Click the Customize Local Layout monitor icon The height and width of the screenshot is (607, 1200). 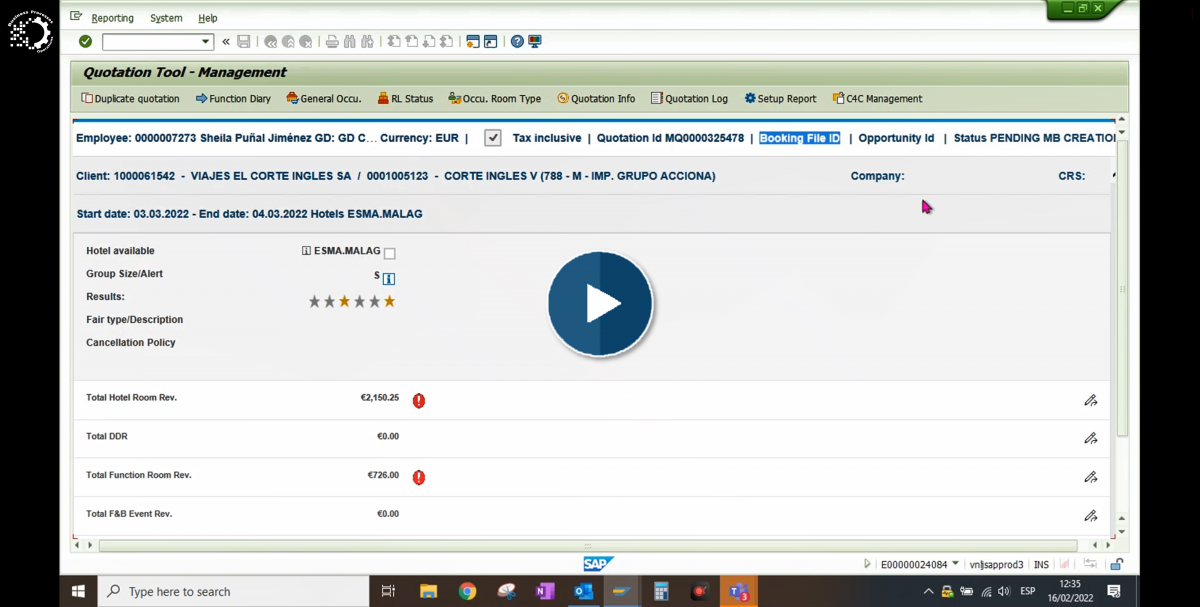click(x=535, y=42)
